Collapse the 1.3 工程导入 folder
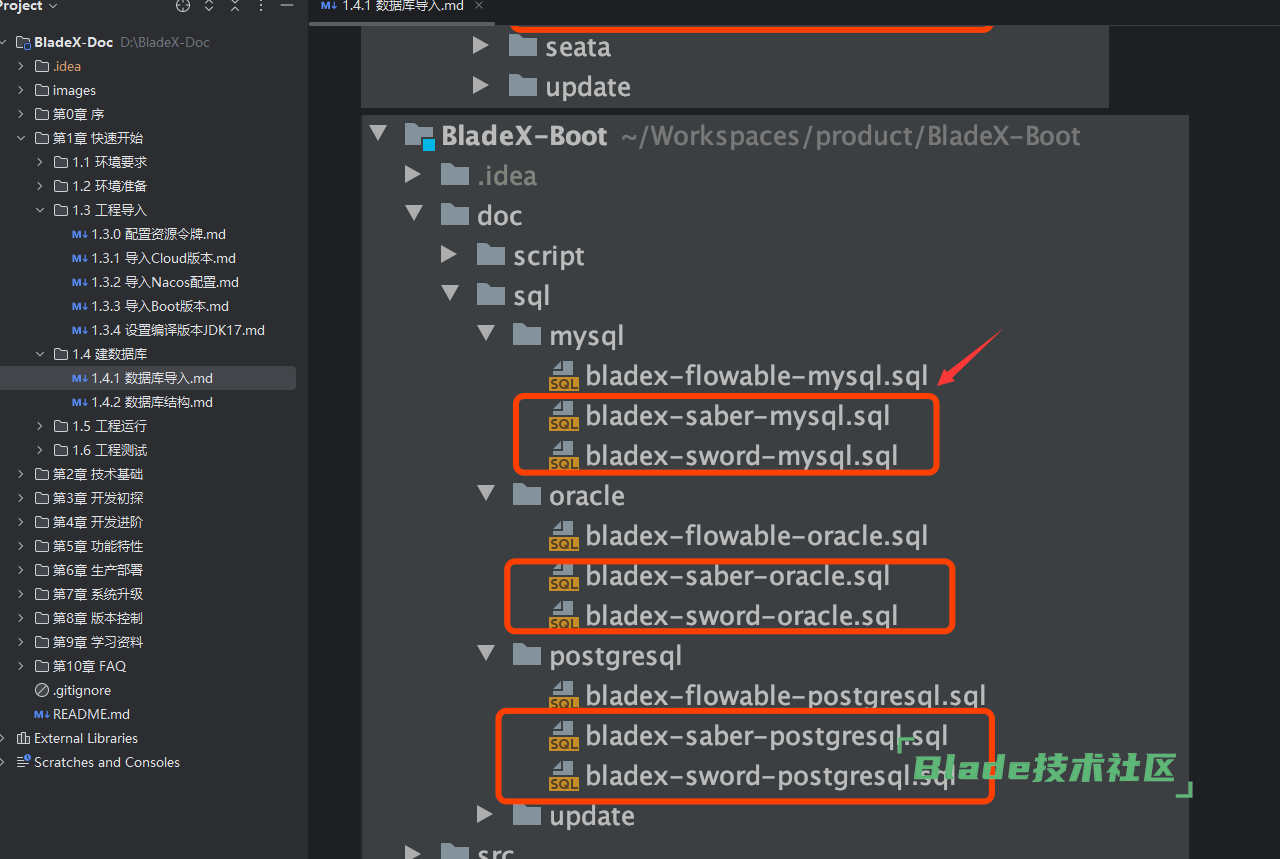Viewport: 1280px width, 859px height. point(40,210)
